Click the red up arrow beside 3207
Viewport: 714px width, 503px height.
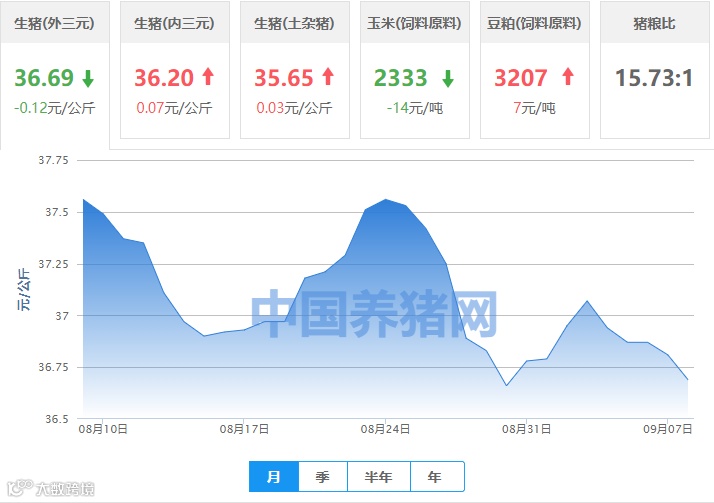click(x=568, y=76)
